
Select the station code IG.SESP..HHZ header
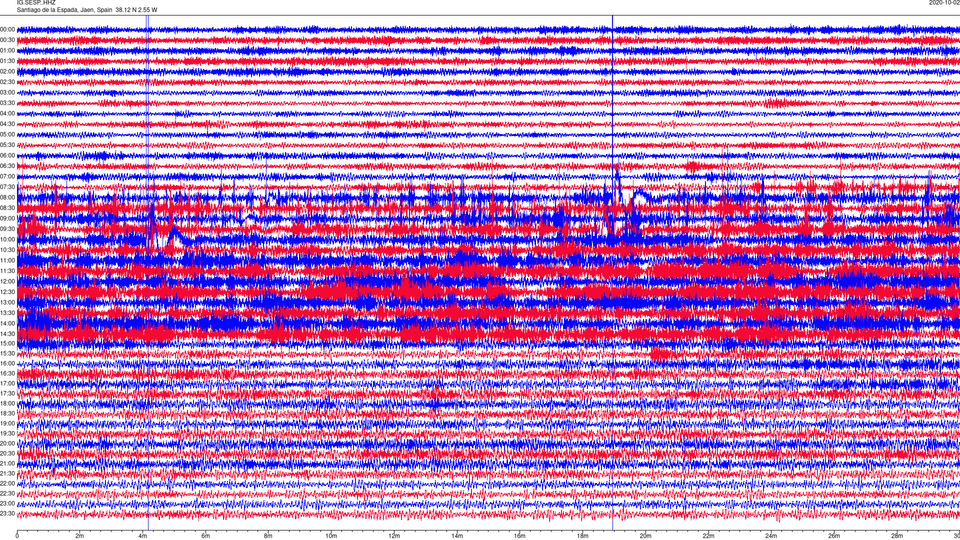coord(36,2)
